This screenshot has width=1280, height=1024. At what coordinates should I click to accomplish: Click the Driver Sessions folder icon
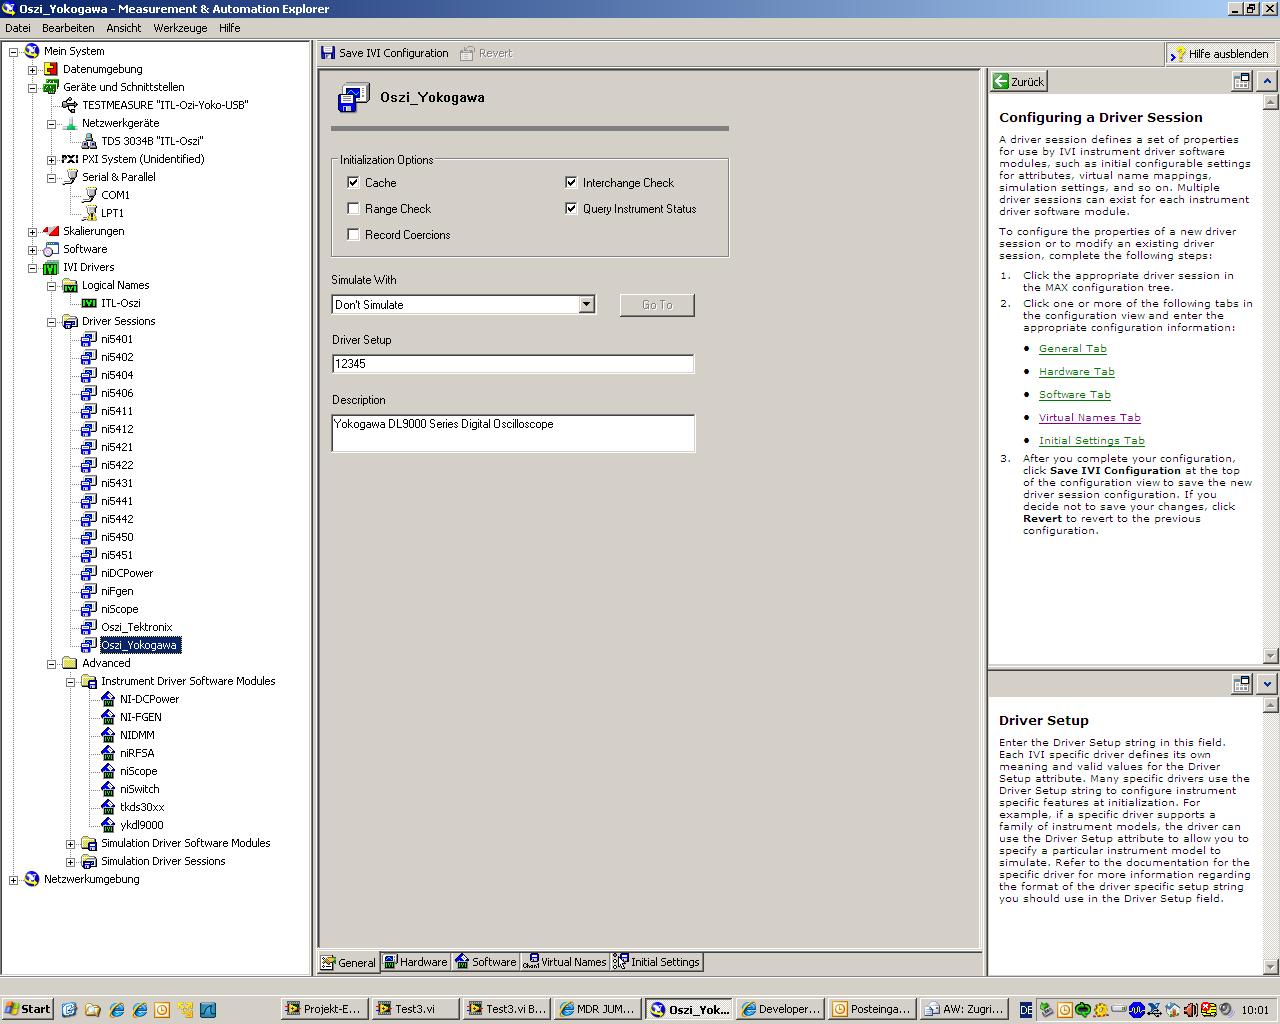coord(70,321)
